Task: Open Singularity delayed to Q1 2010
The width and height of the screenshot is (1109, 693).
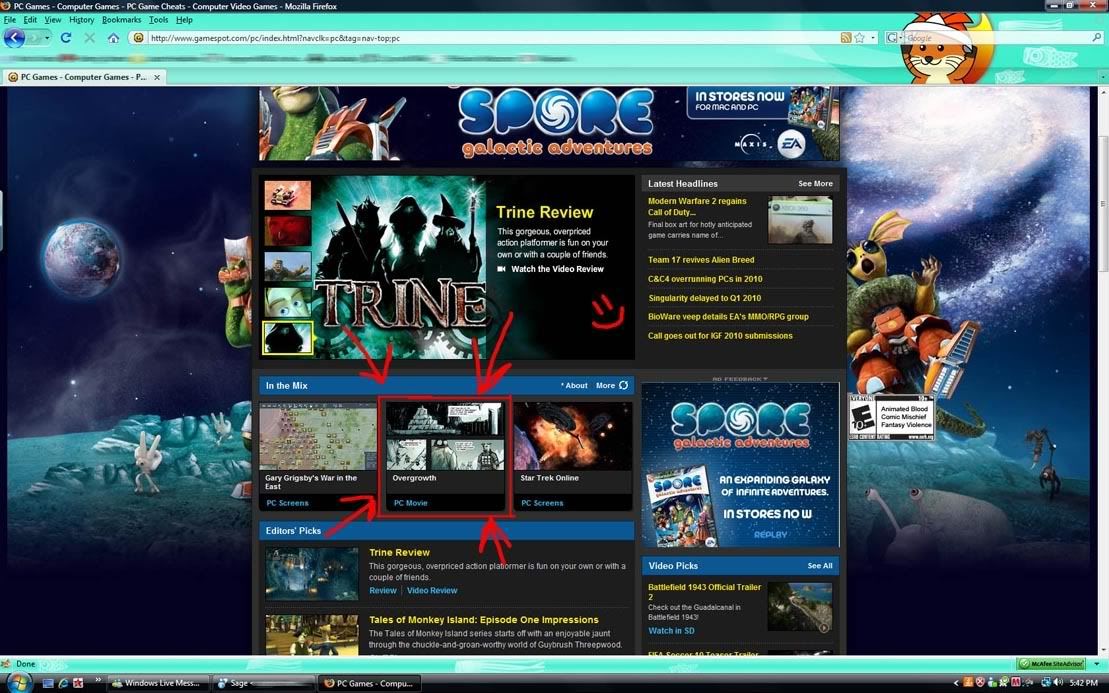Action: tap(704, 298)
